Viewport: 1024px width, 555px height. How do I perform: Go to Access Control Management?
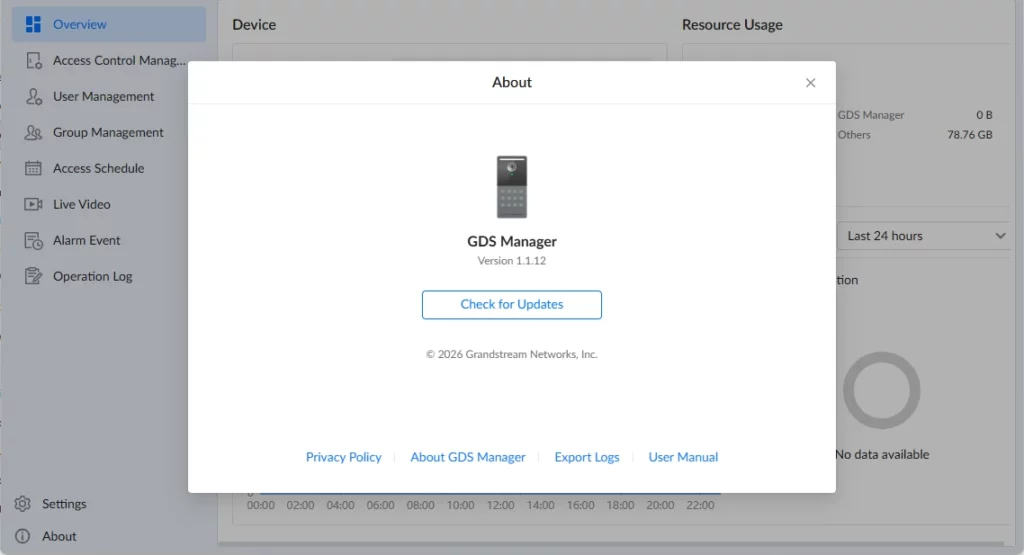(108, 61)
